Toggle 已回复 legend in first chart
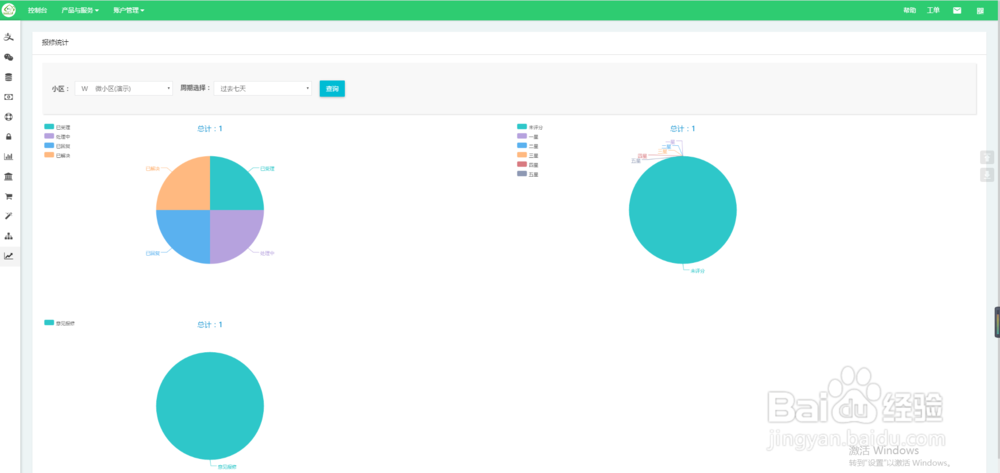 click(57, 145)
